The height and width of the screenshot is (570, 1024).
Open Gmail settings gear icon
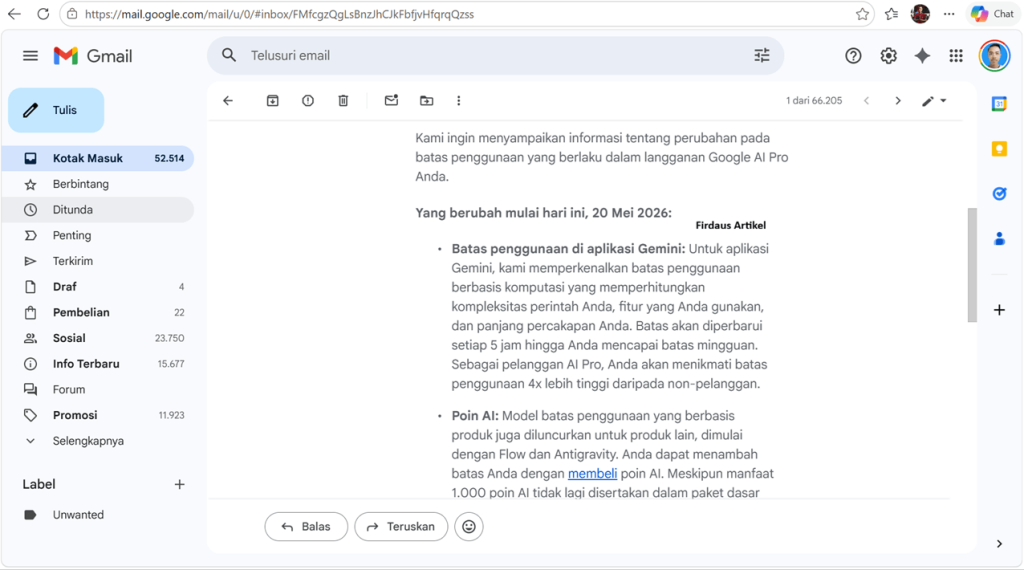(888, 55)
